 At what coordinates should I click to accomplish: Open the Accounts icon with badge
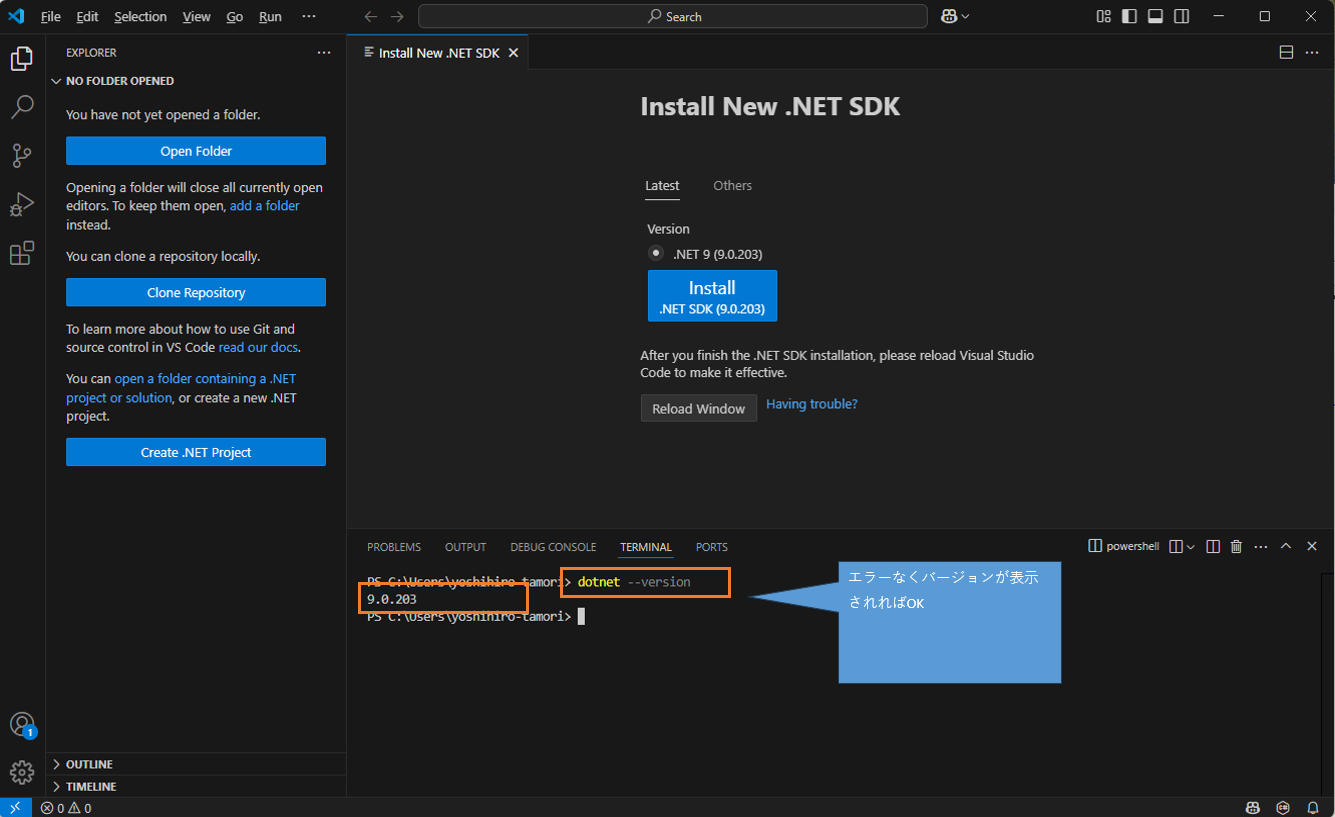click(x=22, y=725)
